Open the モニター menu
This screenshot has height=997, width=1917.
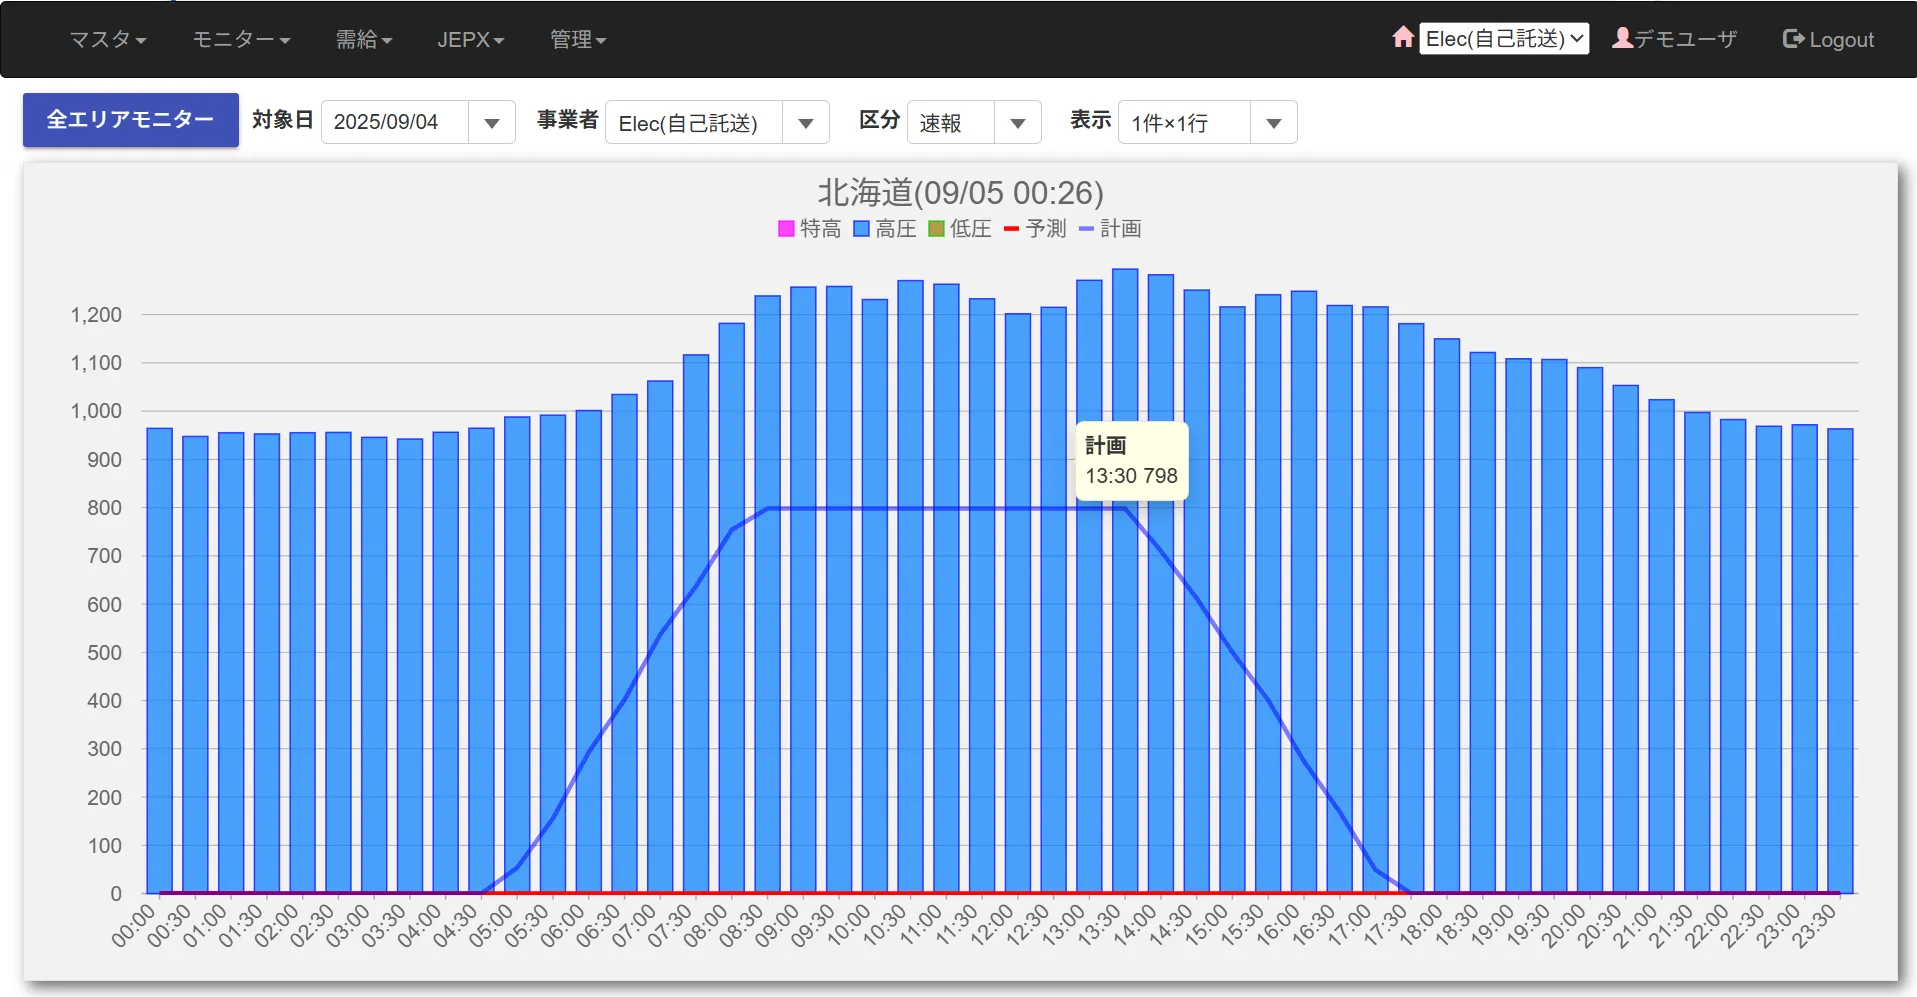241,39
